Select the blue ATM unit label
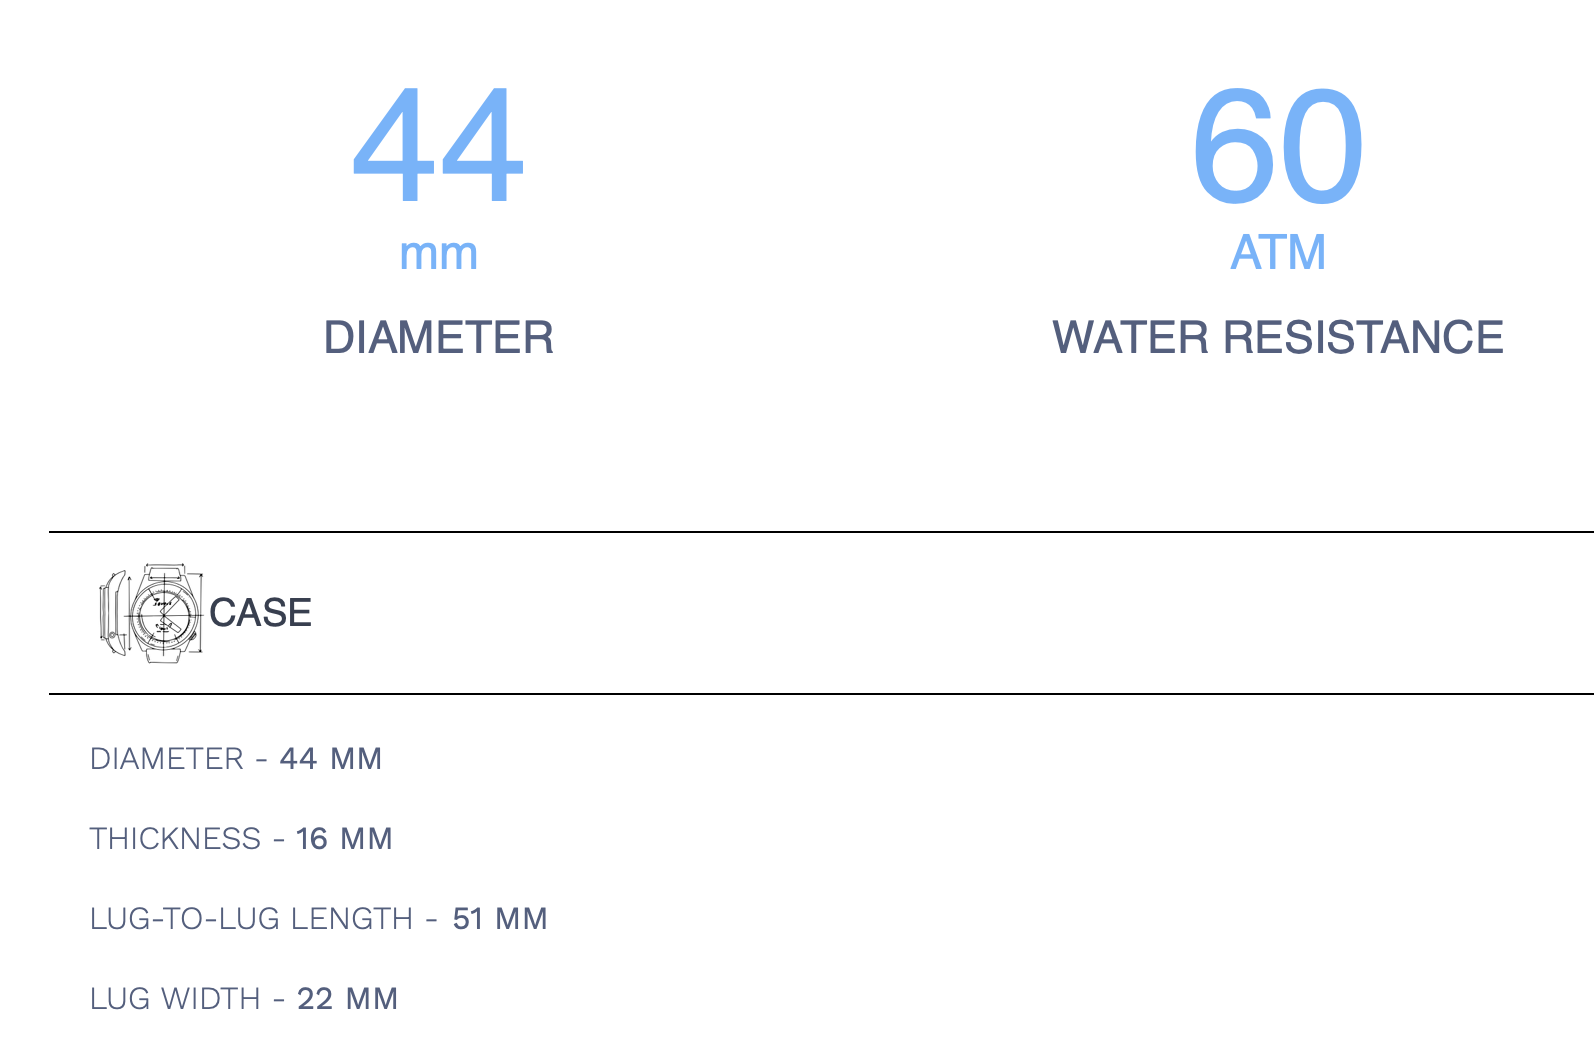 pyautogui.click(x=1278, y=252)
